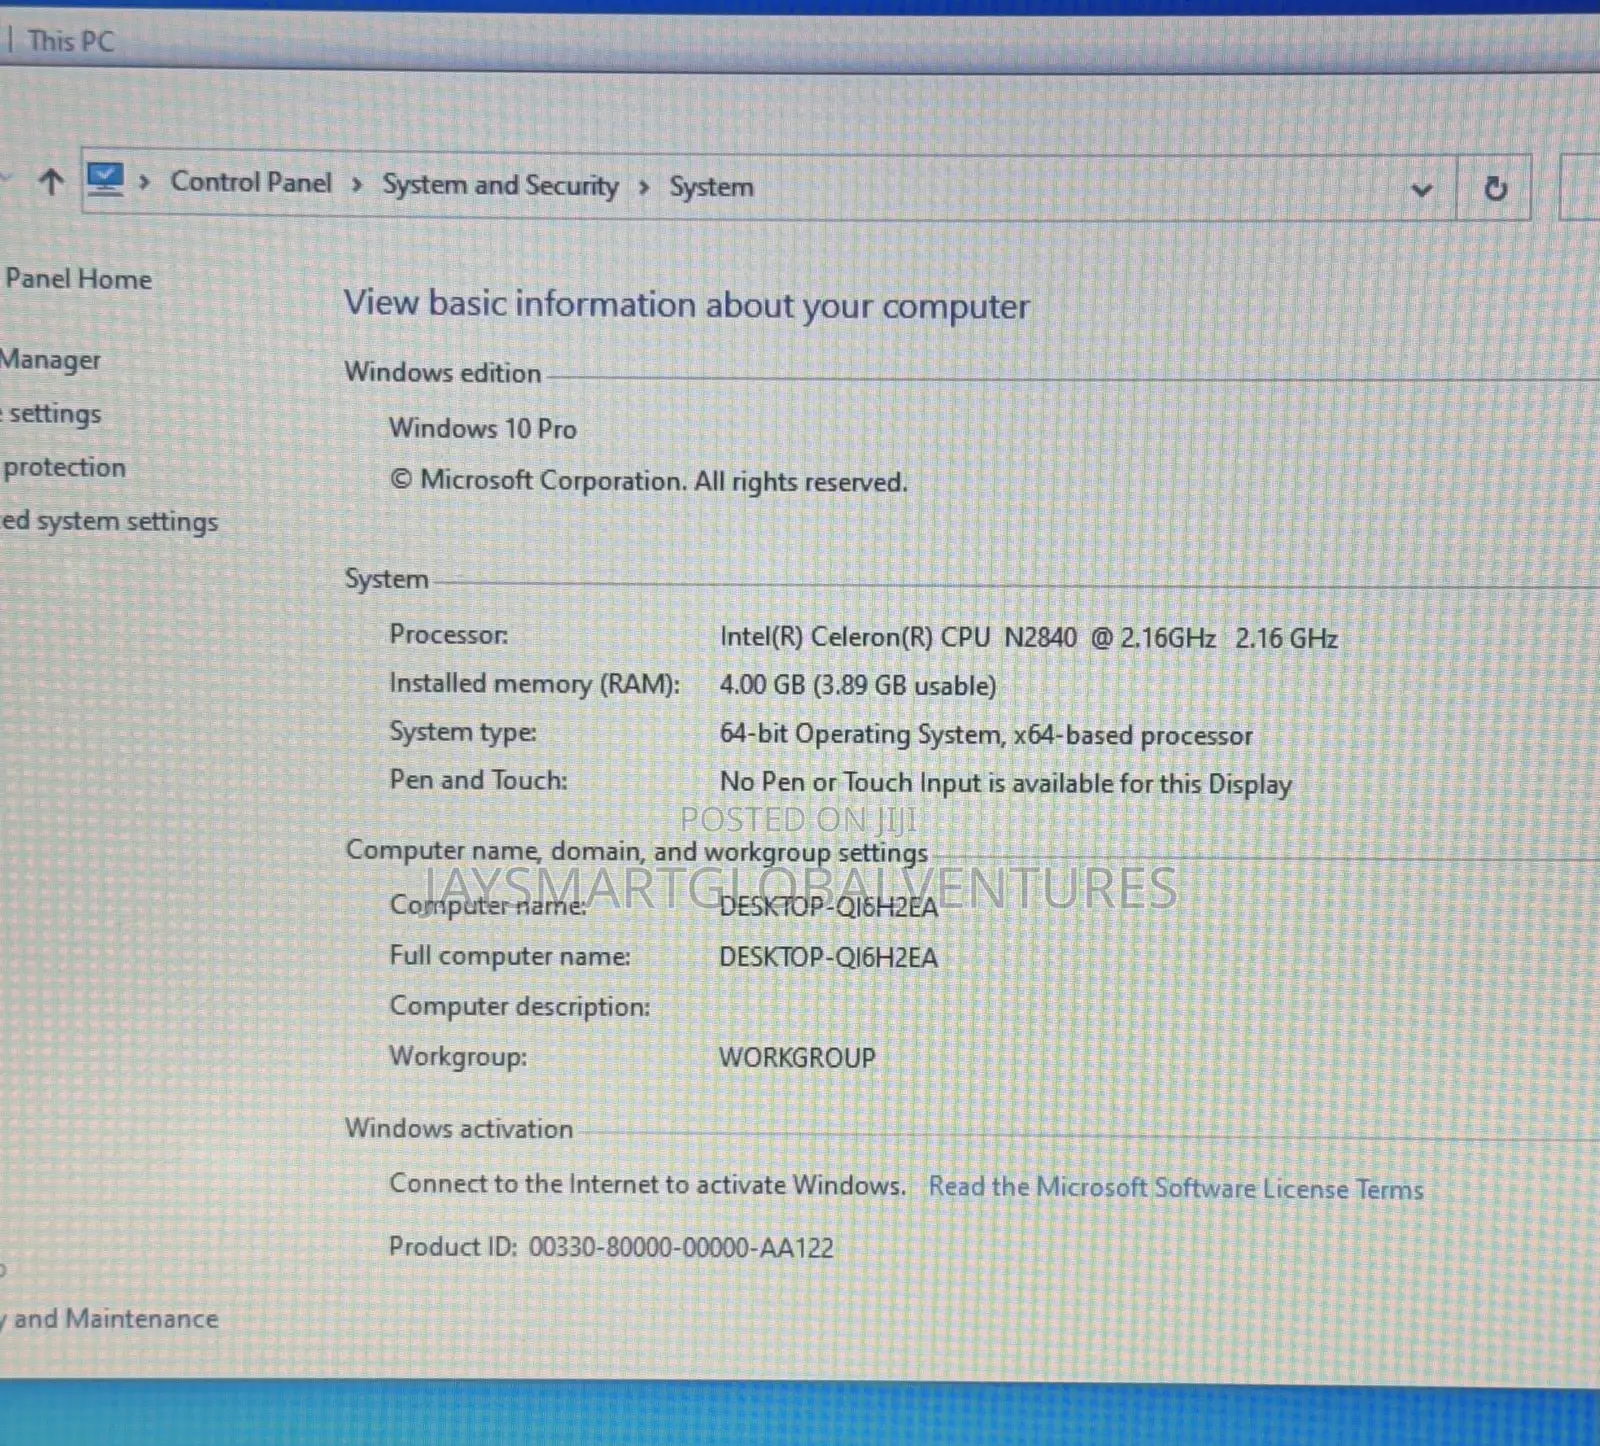This screenshot has width=1600, height=1446.
Task: Open Device Manager link in sidebar
Action: (50, 359)
